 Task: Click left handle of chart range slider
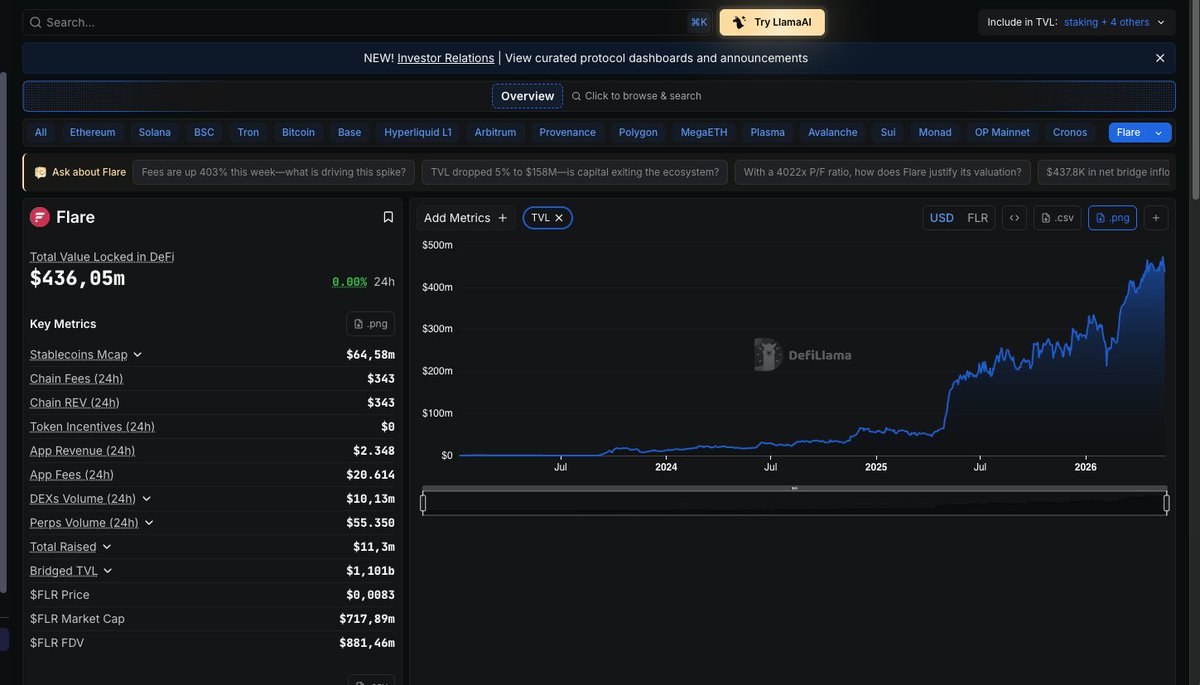coord(423,503)
